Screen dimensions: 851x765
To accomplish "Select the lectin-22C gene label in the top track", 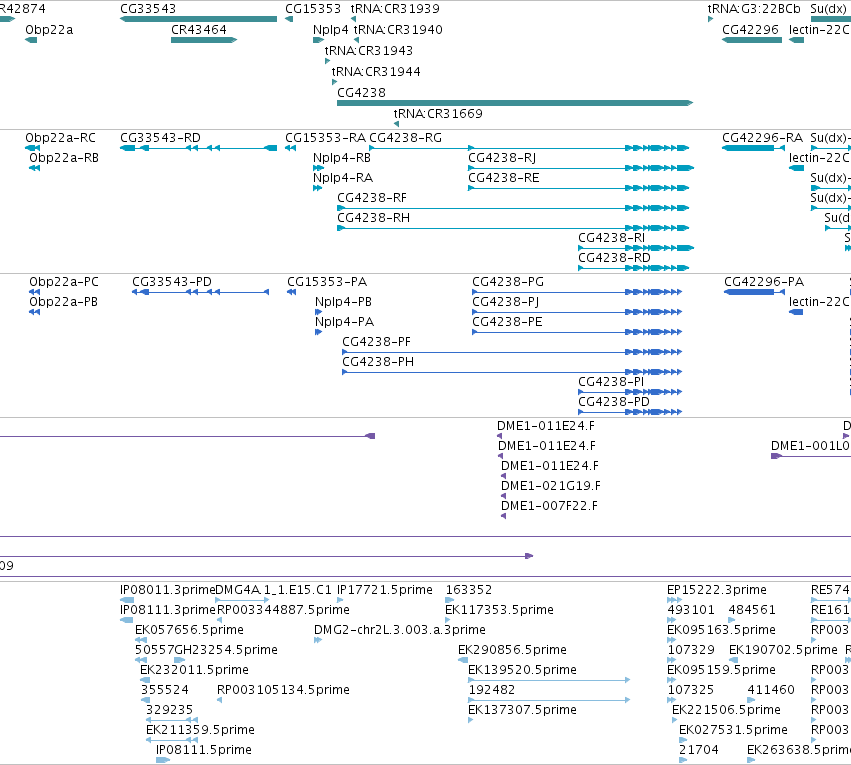I will pyautogui.click(x=820, y=30).
